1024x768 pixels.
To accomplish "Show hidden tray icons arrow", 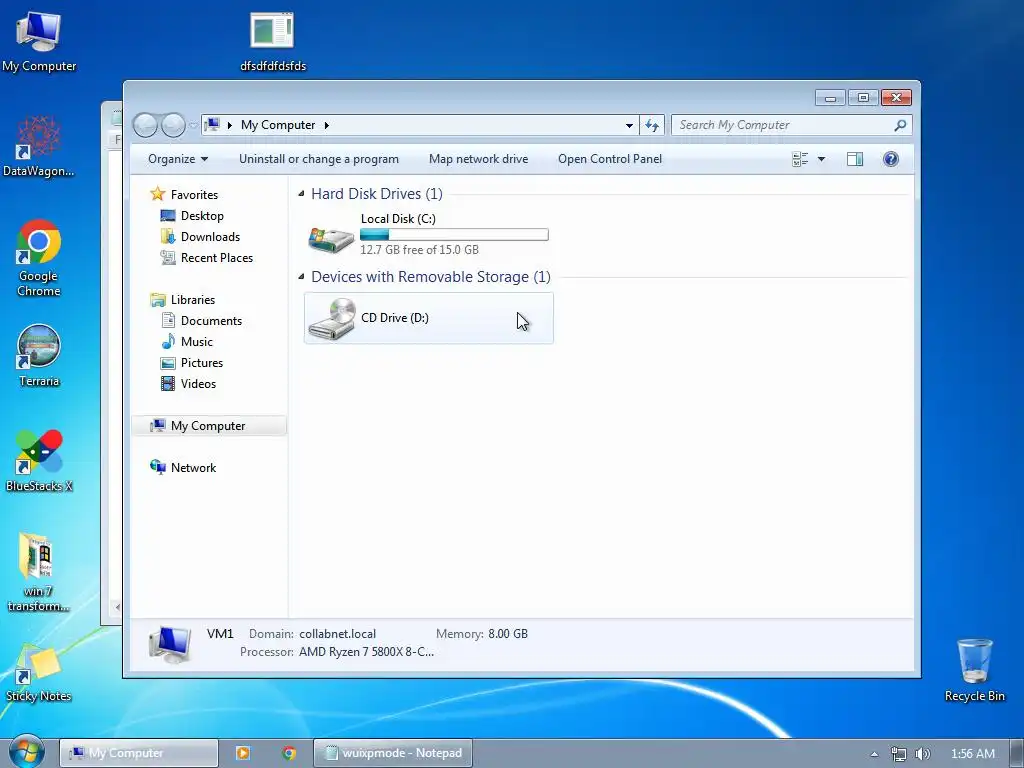I will click(874, 754).
